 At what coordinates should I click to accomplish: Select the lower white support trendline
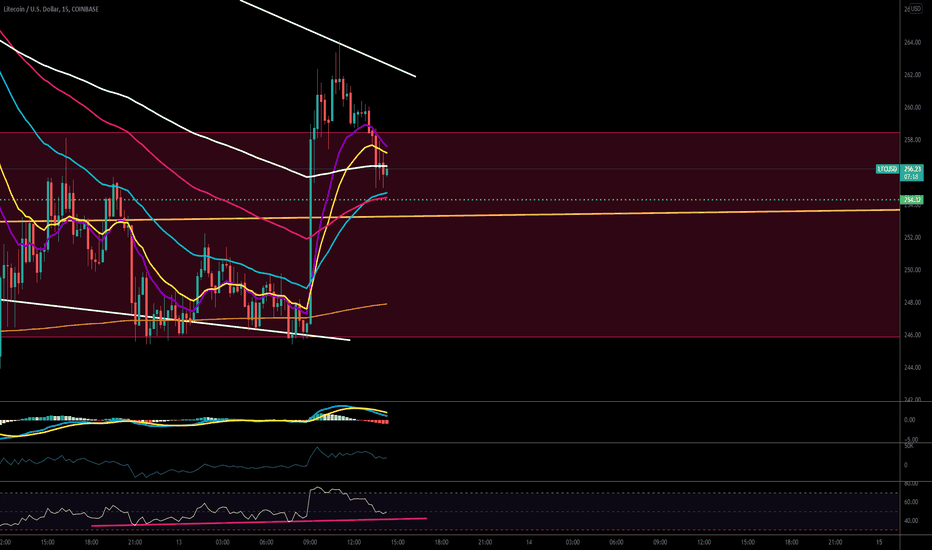[175, 320]
